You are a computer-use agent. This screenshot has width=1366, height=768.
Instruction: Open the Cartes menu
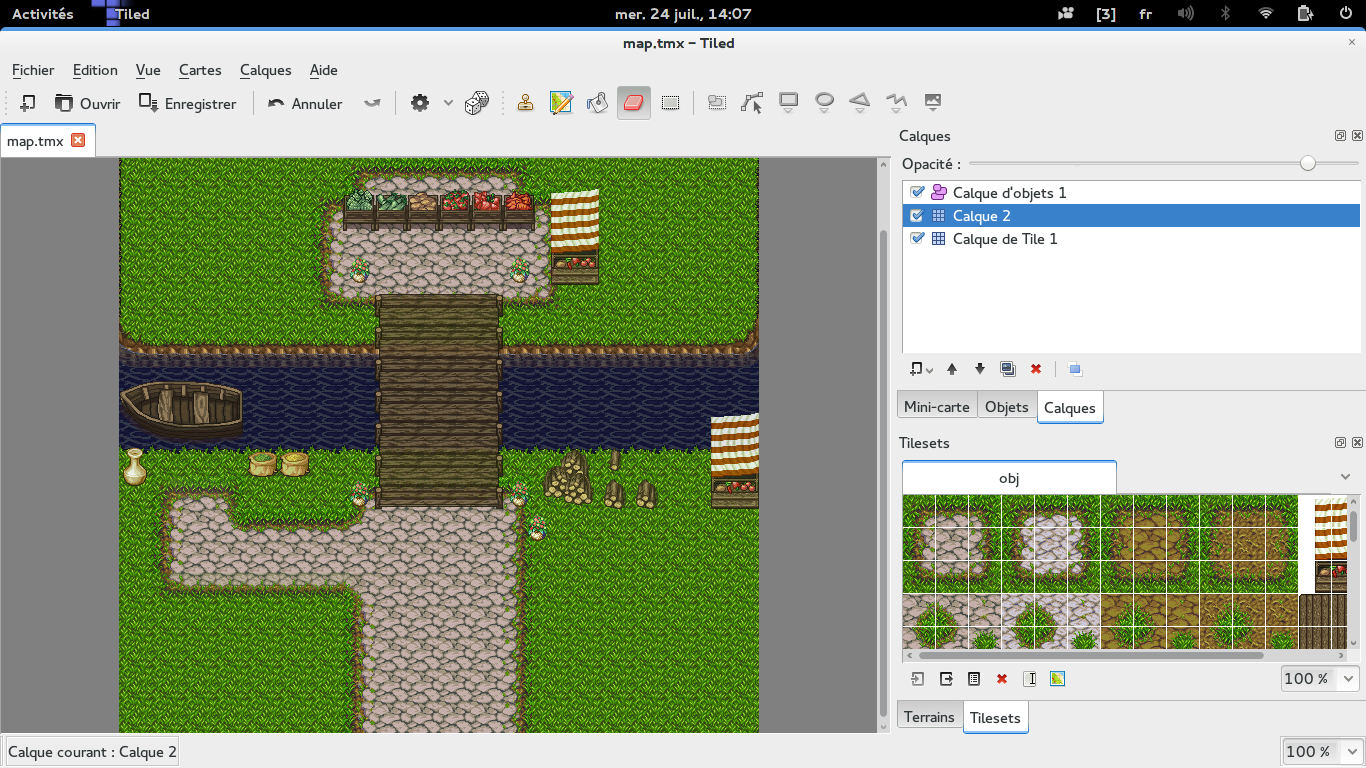(200, 70)
